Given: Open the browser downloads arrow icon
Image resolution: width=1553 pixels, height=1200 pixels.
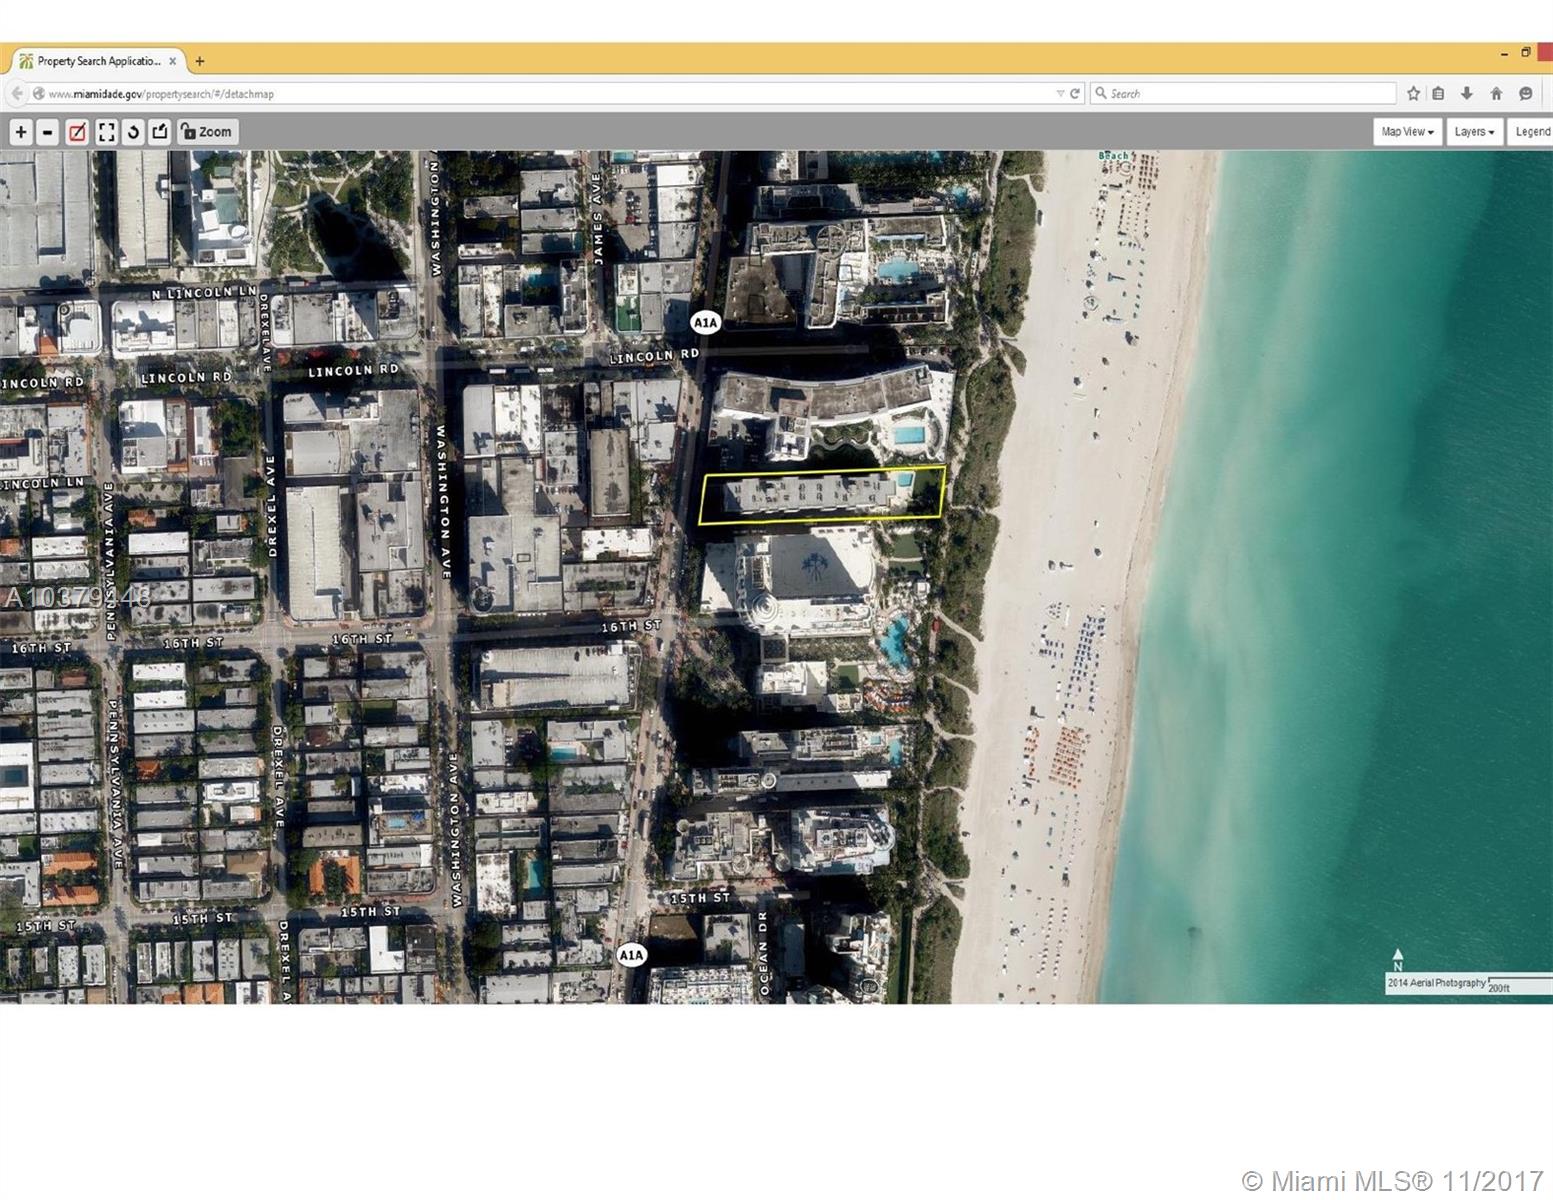Looking at the screenshot, I should coord(1467,93).
